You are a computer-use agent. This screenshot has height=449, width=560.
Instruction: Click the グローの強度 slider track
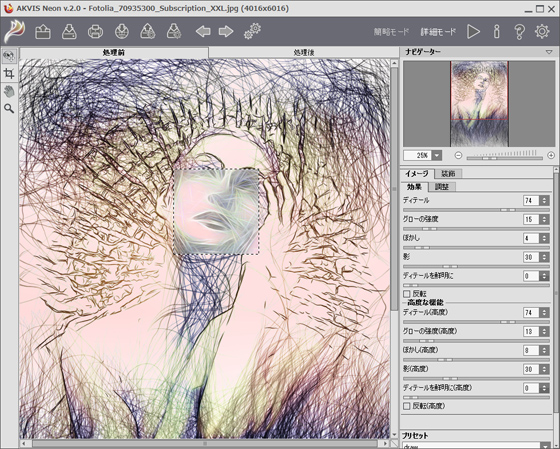point(476,229)
